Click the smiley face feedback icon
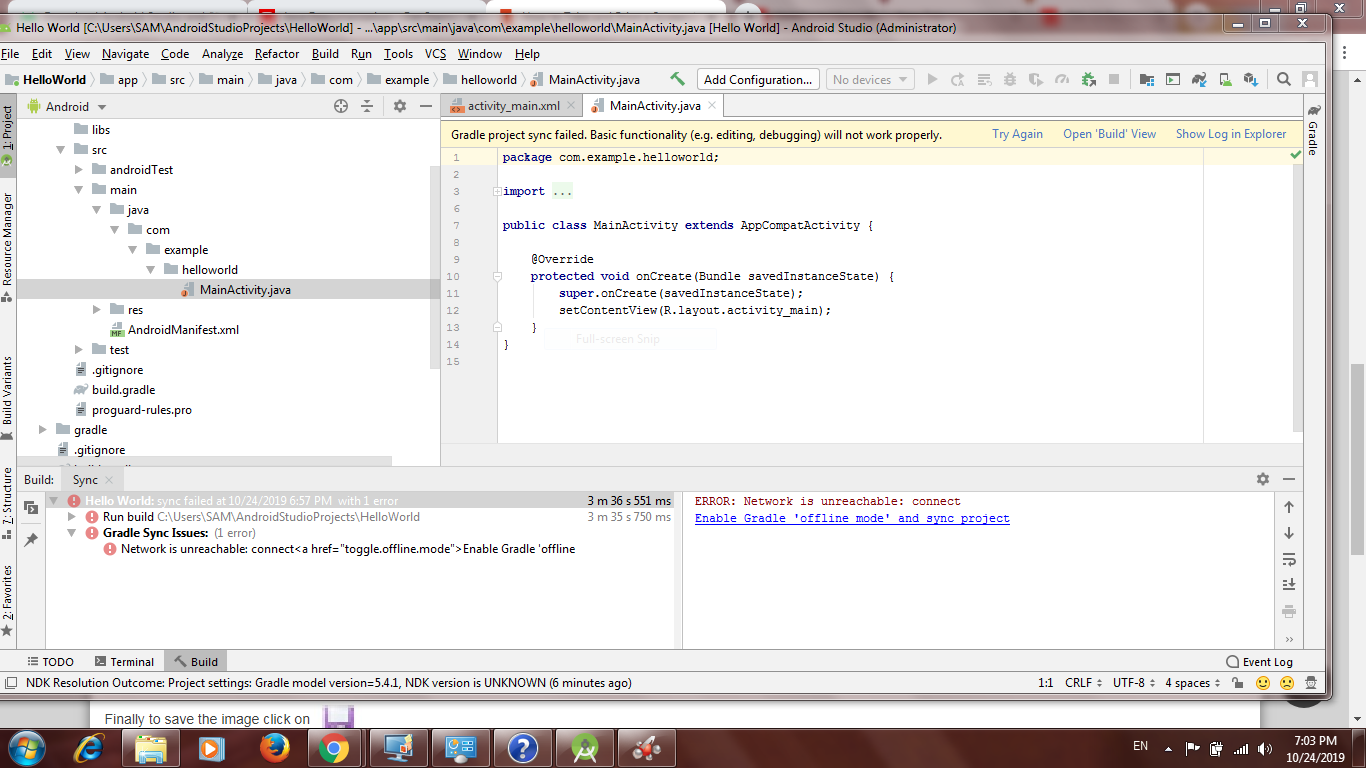This screenshot has width=1366, height=768. (1263, 683)
